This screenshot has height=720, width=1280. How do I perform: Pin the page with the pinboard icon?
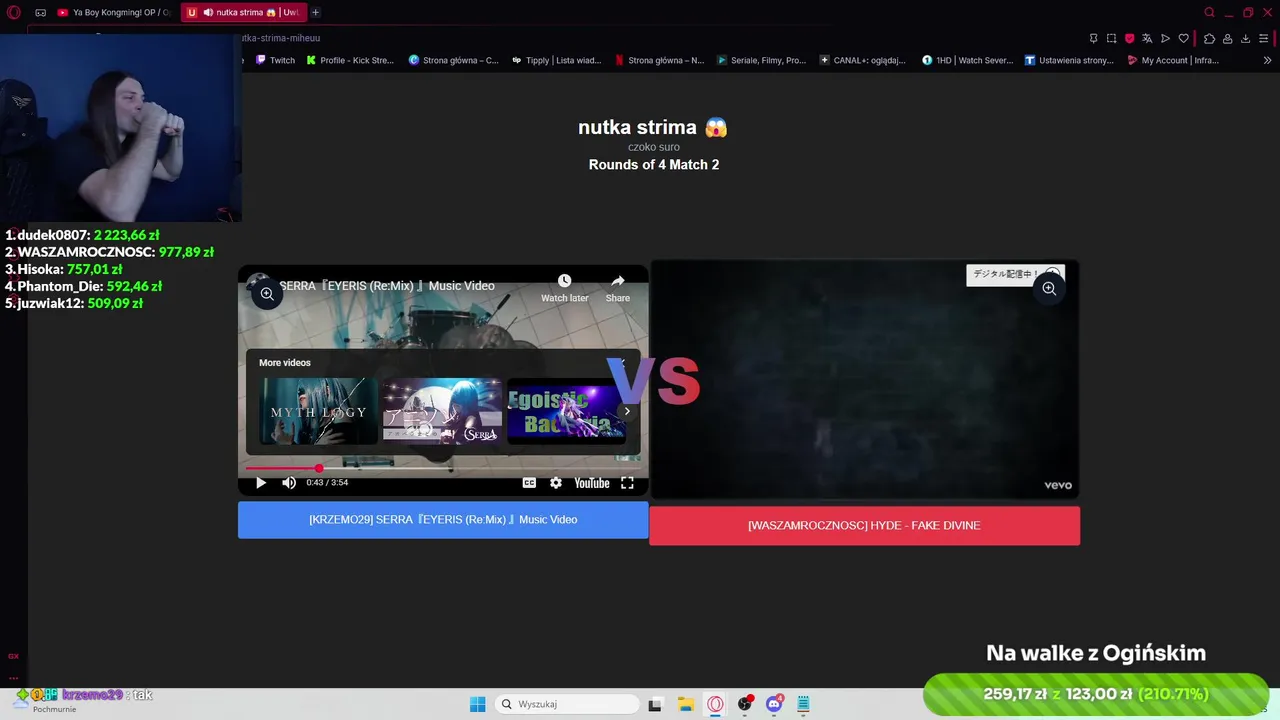(x=1093, y=38)
